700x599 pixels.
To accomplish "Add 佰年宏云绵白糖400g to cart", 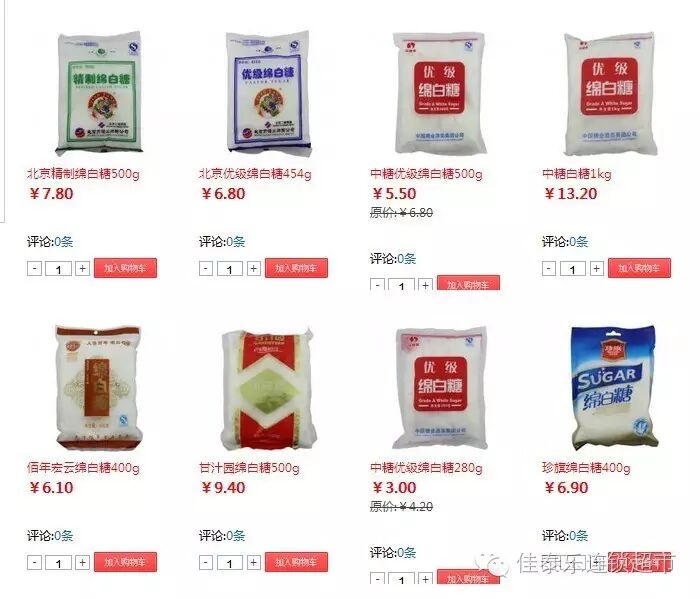I will pyautogui.click(x=125, y=562).
